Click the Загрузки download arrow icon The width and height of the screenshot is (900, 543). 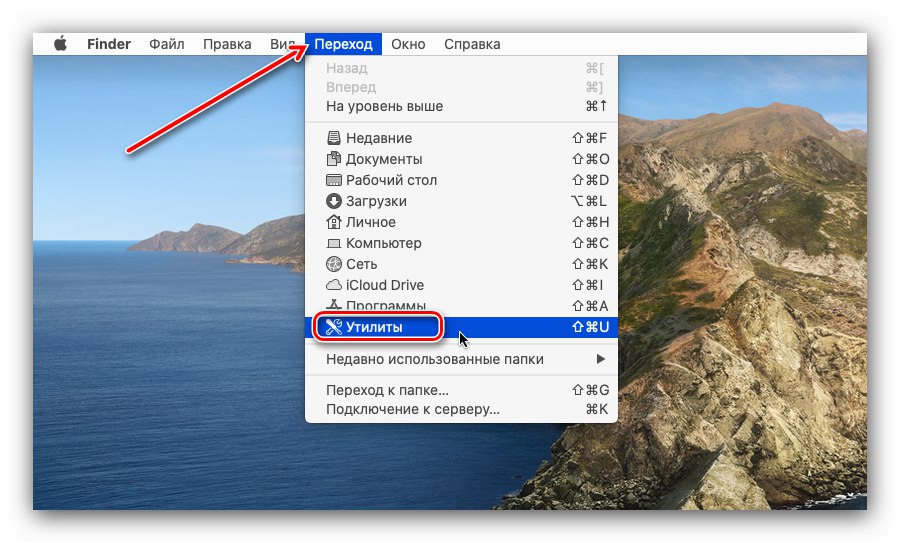point(333,201)
